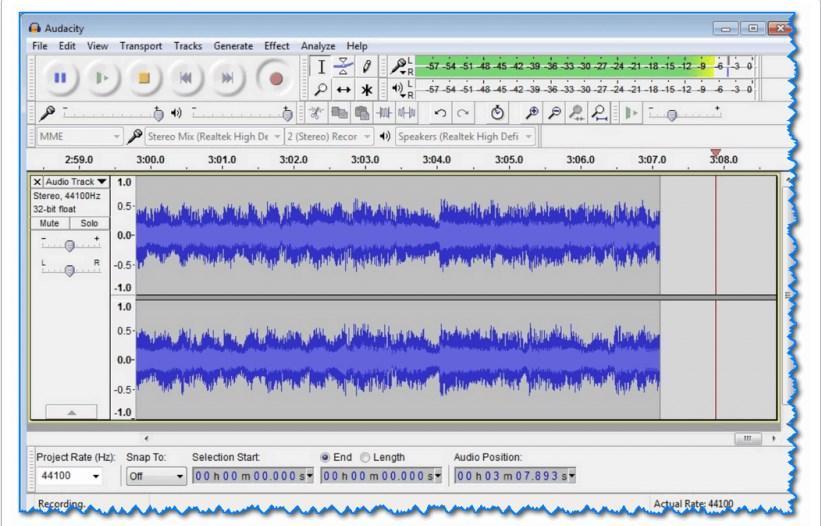Screen dimensions: 821x526
Task: Click the playback volume slider knob
Action: click(287, 114)
